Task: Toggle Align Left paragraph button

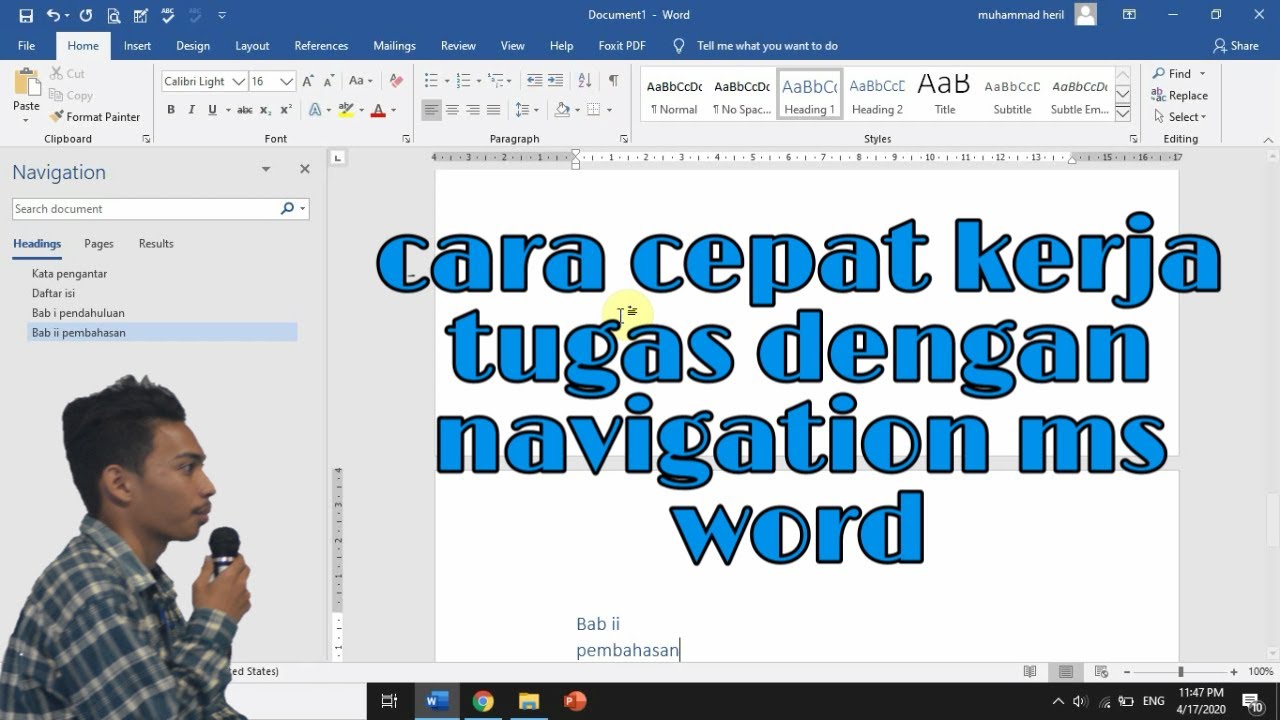Action: click(x=431, y=110)
